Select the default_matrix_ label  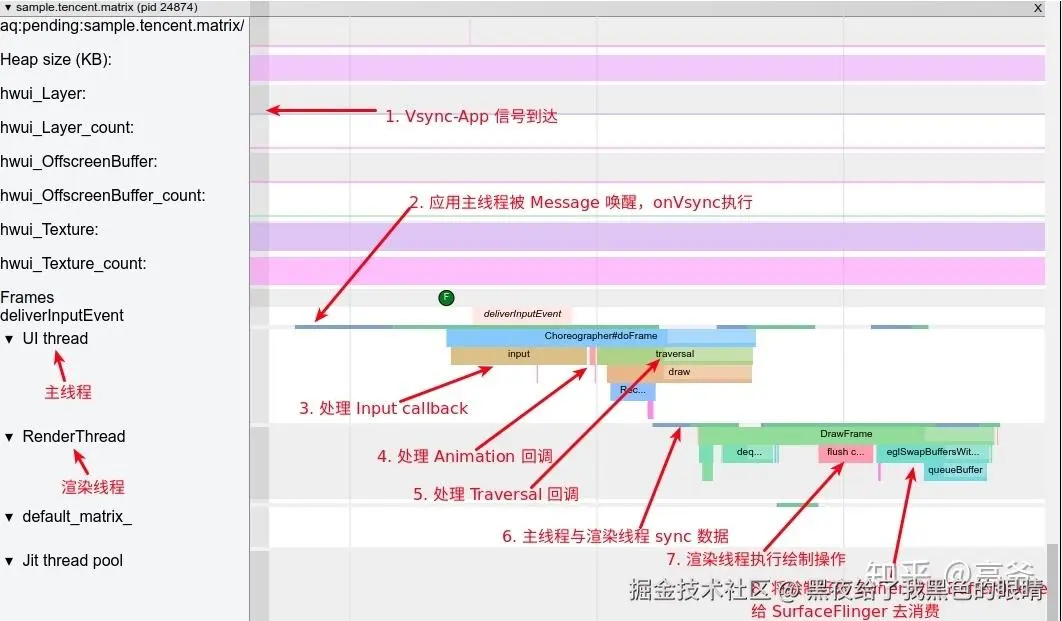[x=77, y=517]
